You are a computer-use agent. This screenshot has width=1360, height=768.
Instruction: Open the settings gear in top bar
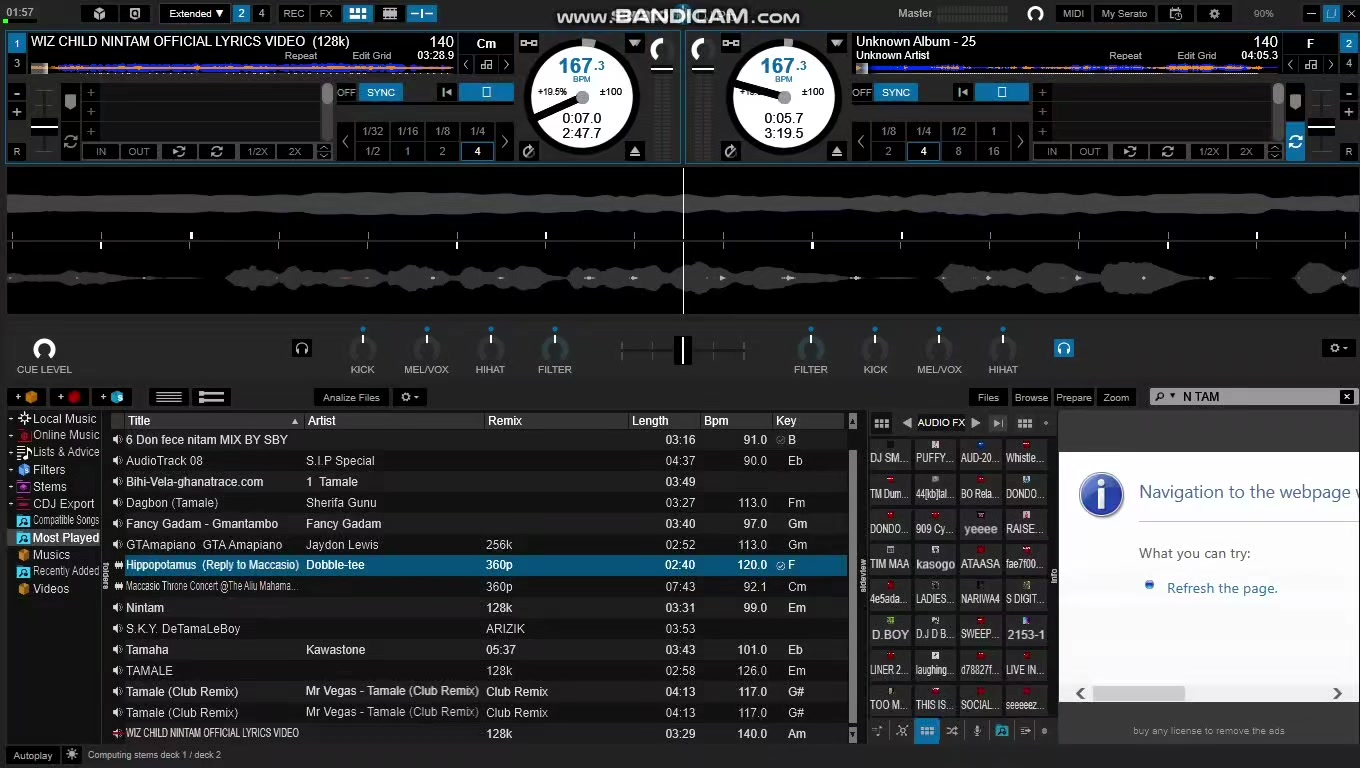[1214, 14]
